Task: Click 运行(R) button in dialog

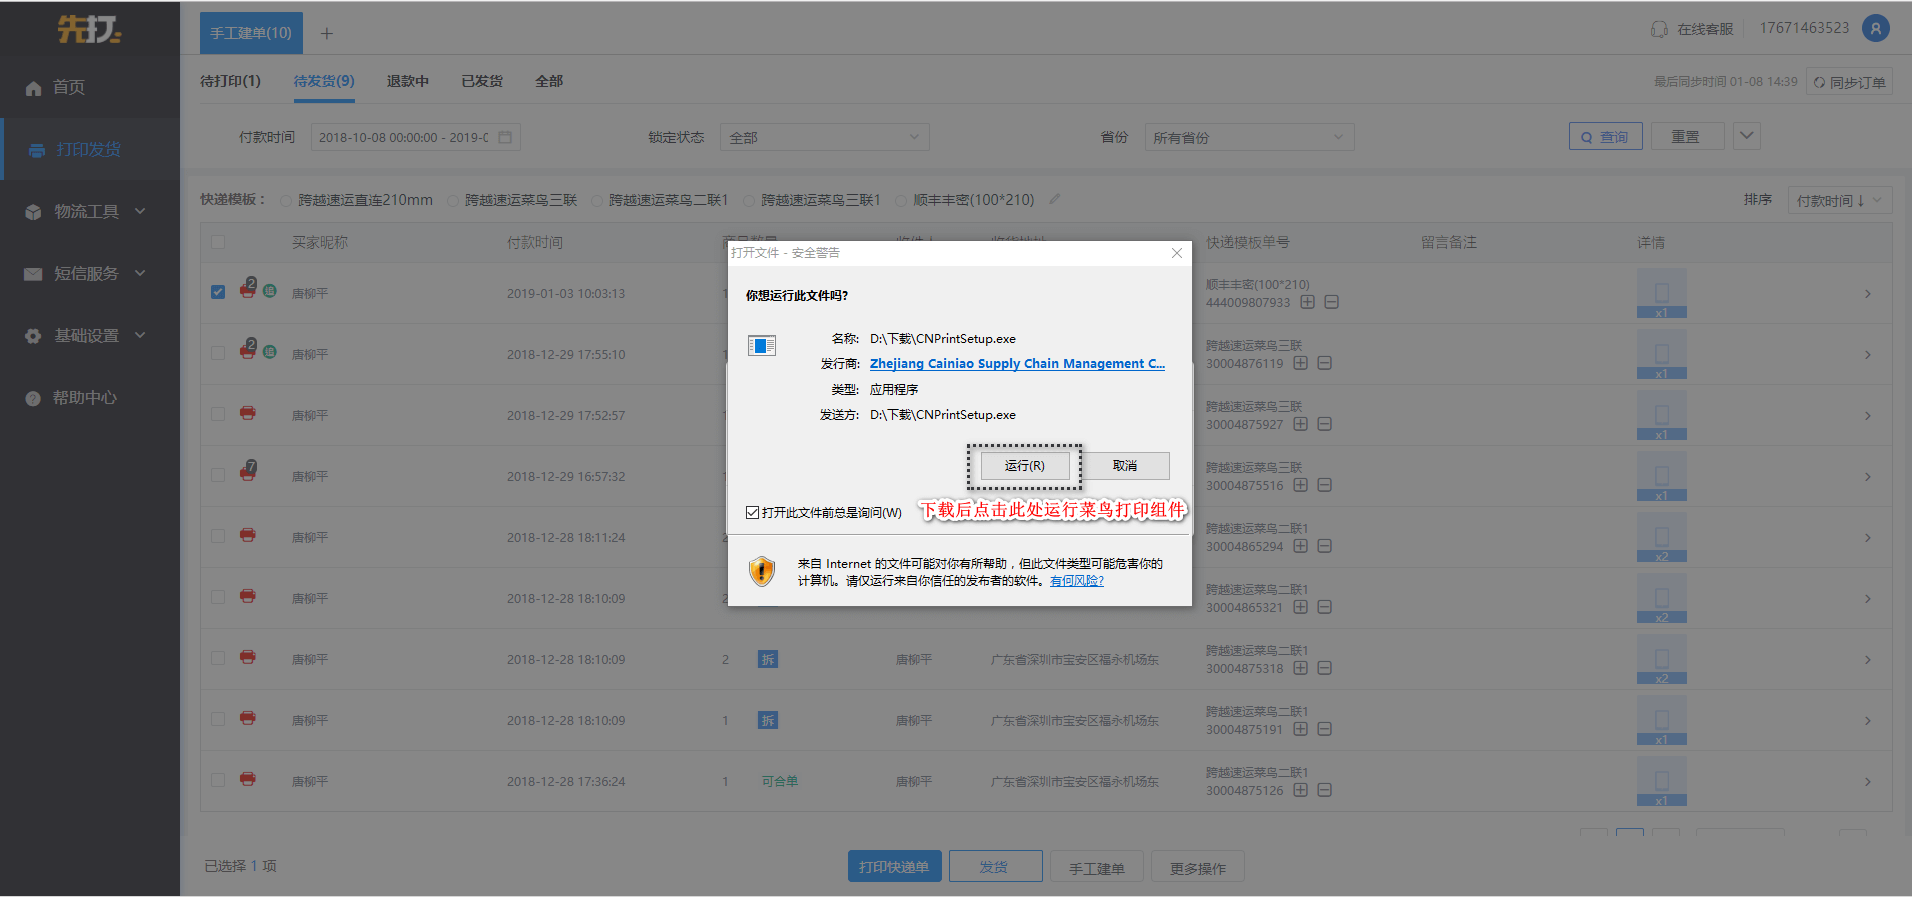Action: [1024, 466]
